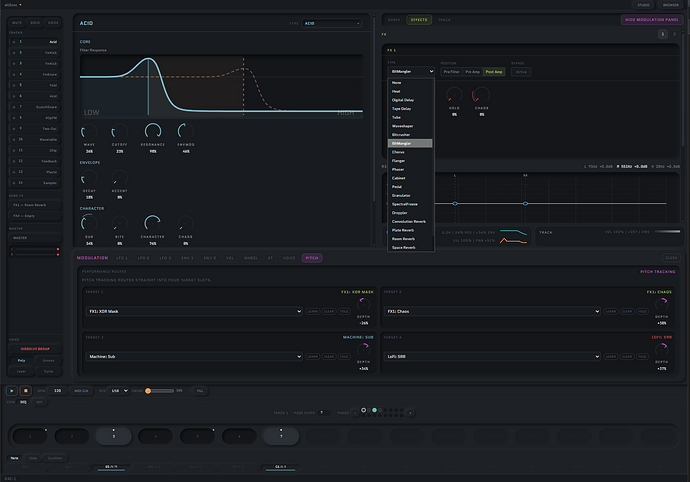Open the Pitch modulation tab

tap(312, 258)
